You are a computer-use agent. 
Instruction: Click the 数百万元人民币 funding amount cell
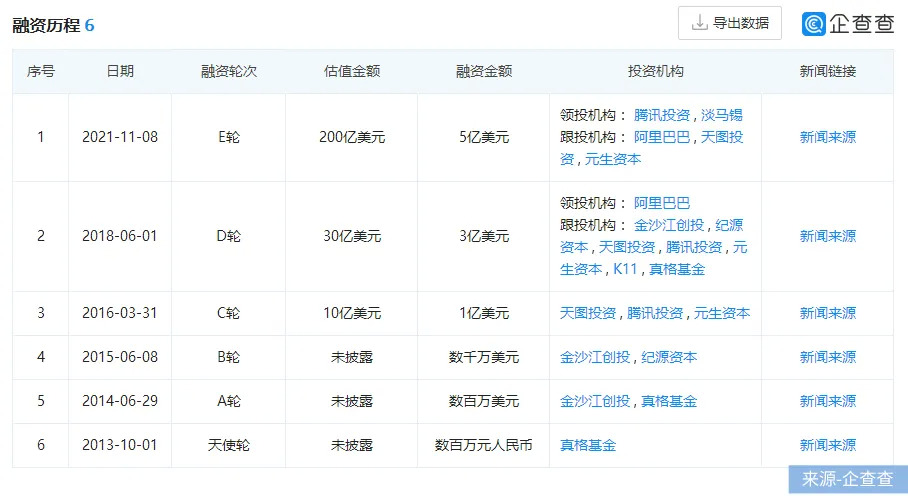tap(484, 445)
